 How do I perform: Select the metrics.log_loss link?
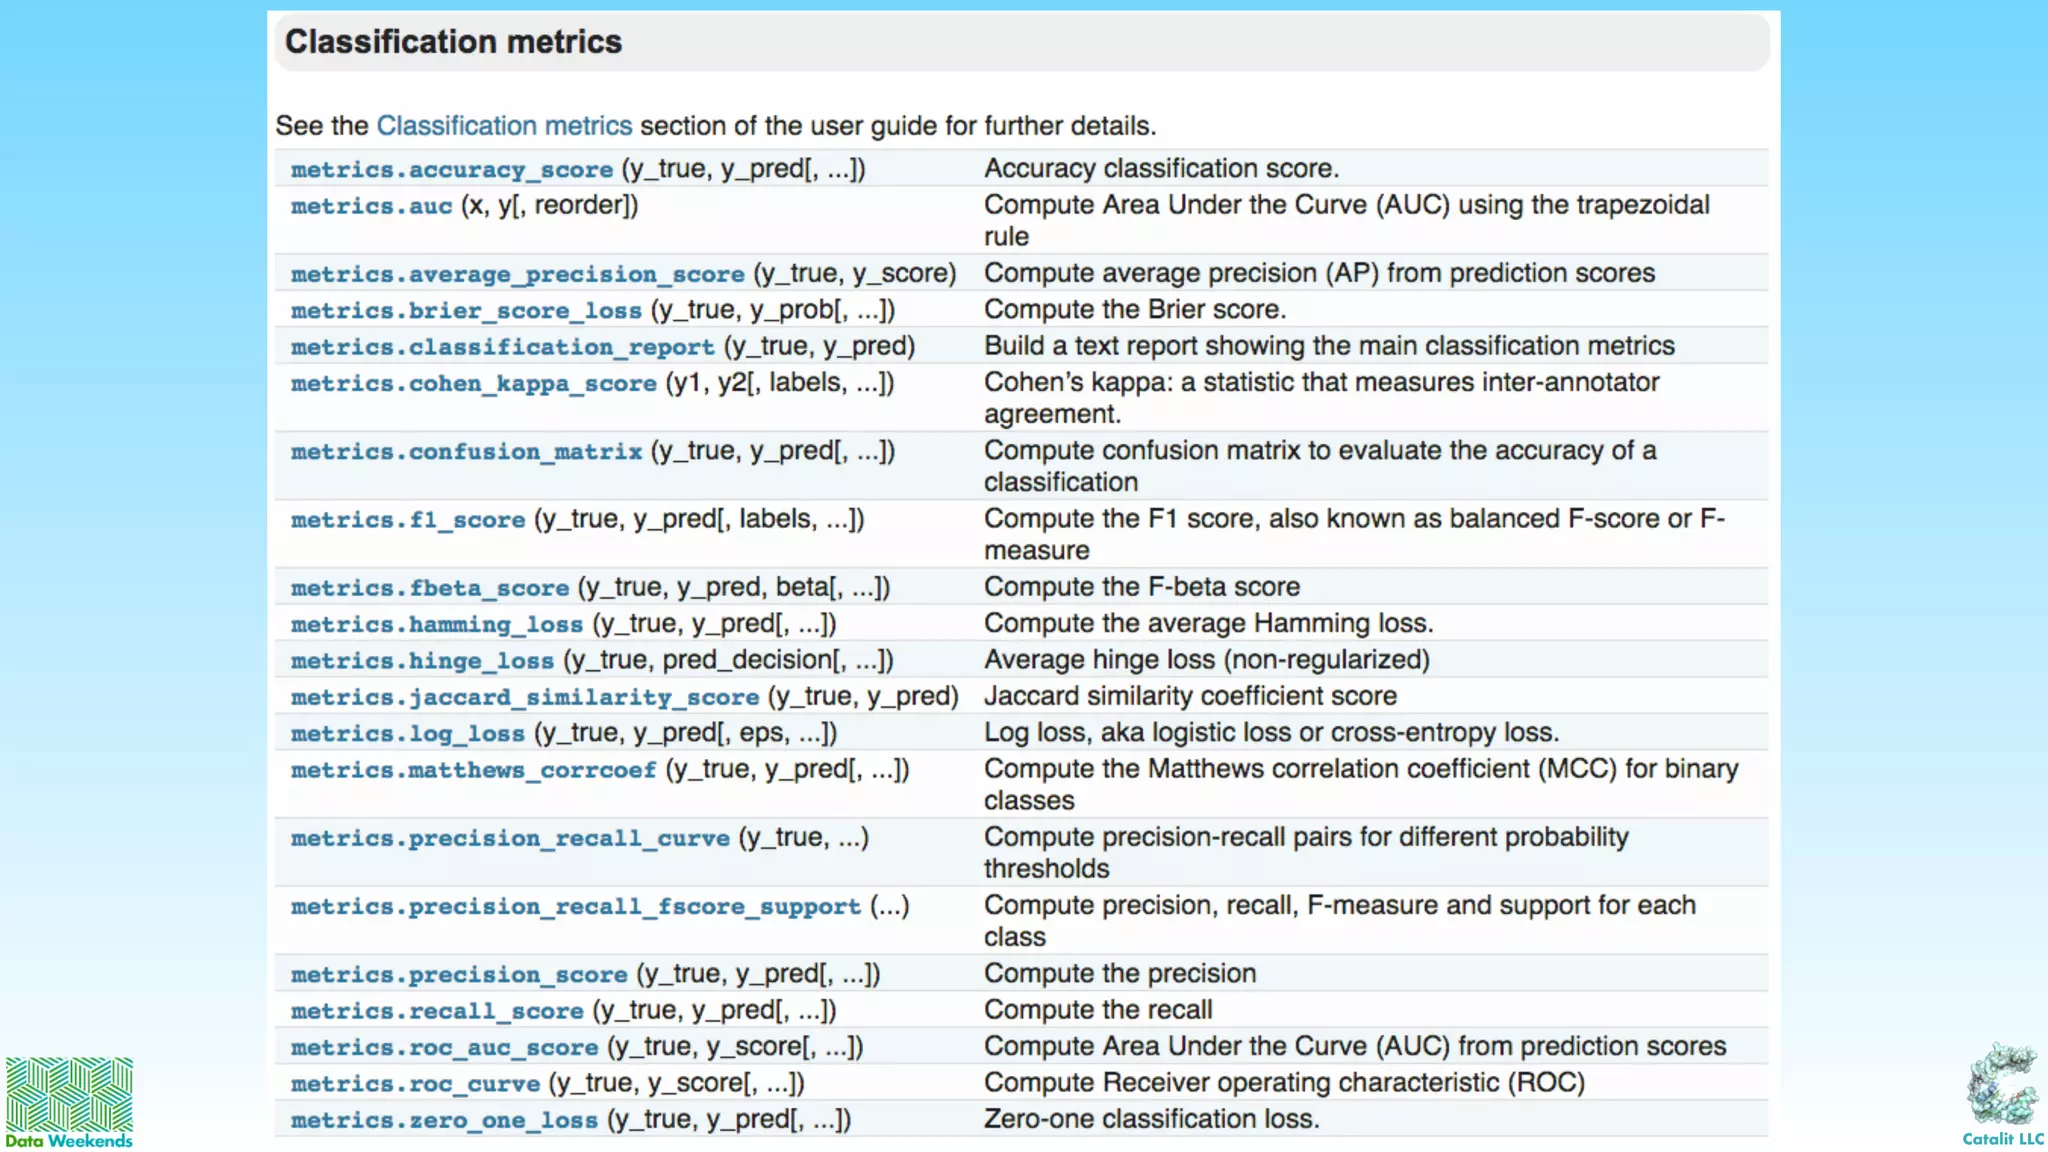(407, 734)
